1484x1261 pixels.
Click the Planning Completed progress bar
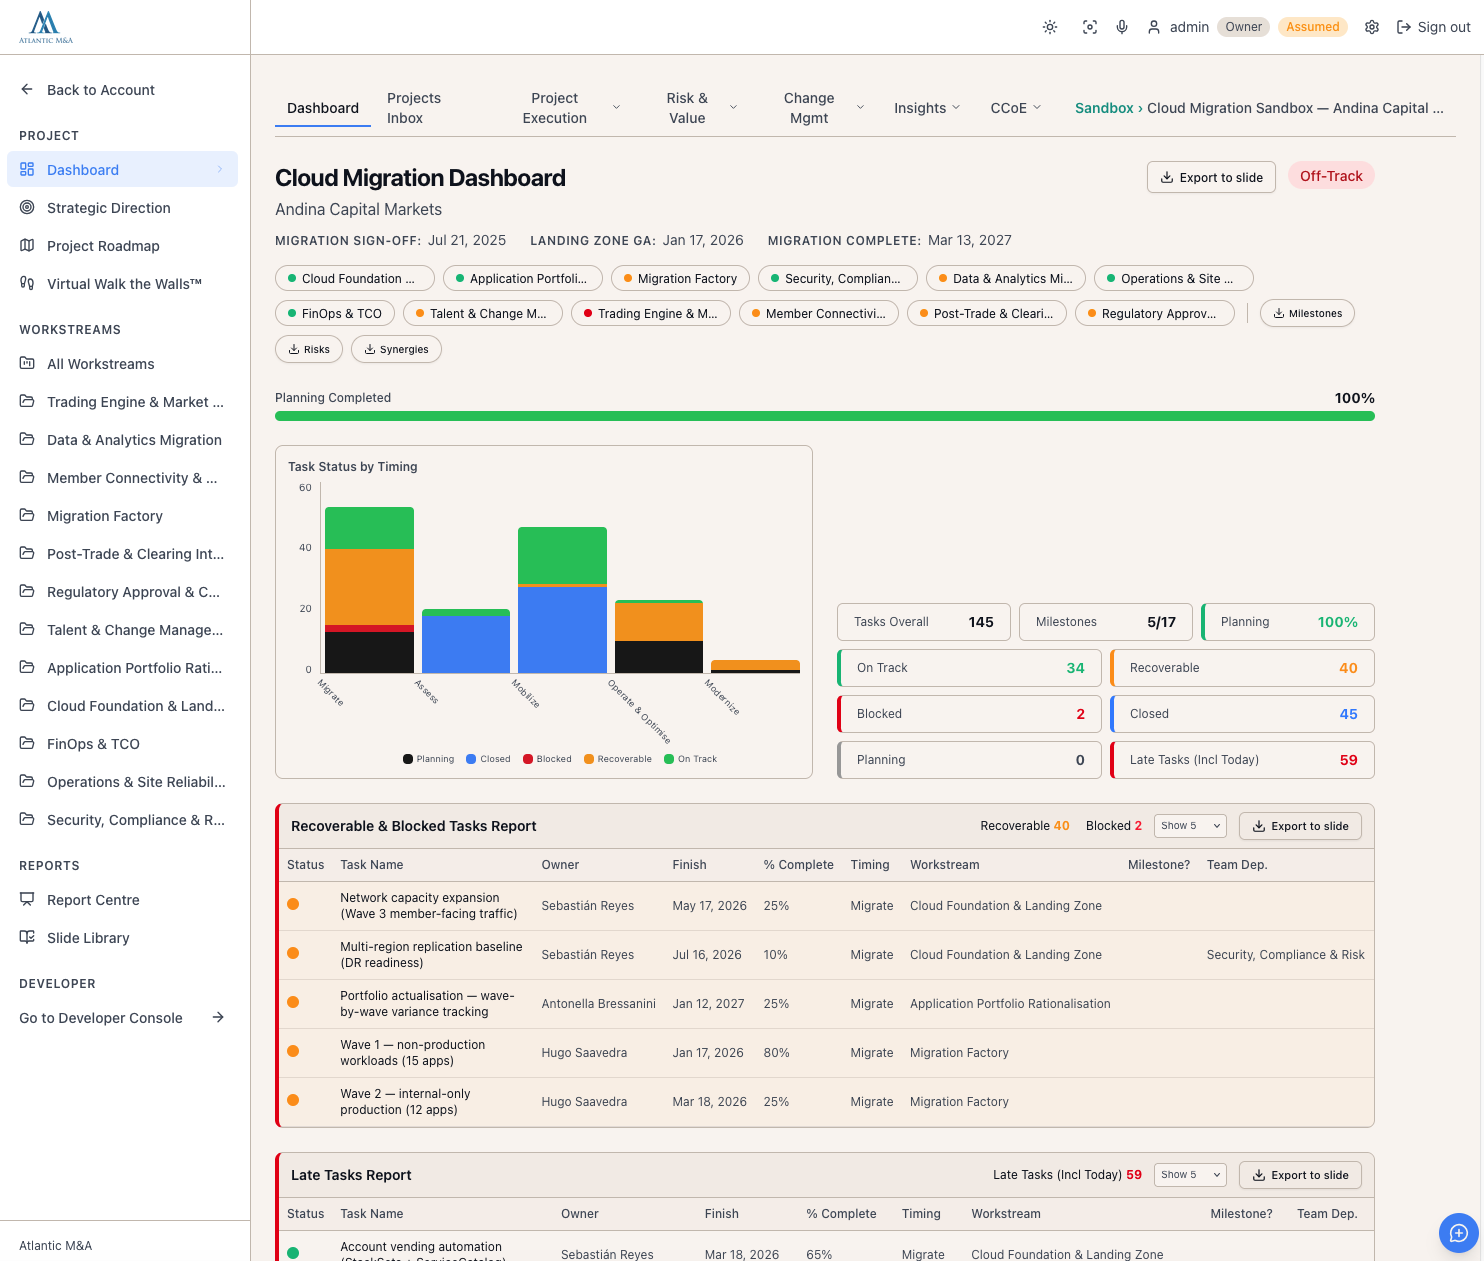pyautogui.click(x=825, y=416)
